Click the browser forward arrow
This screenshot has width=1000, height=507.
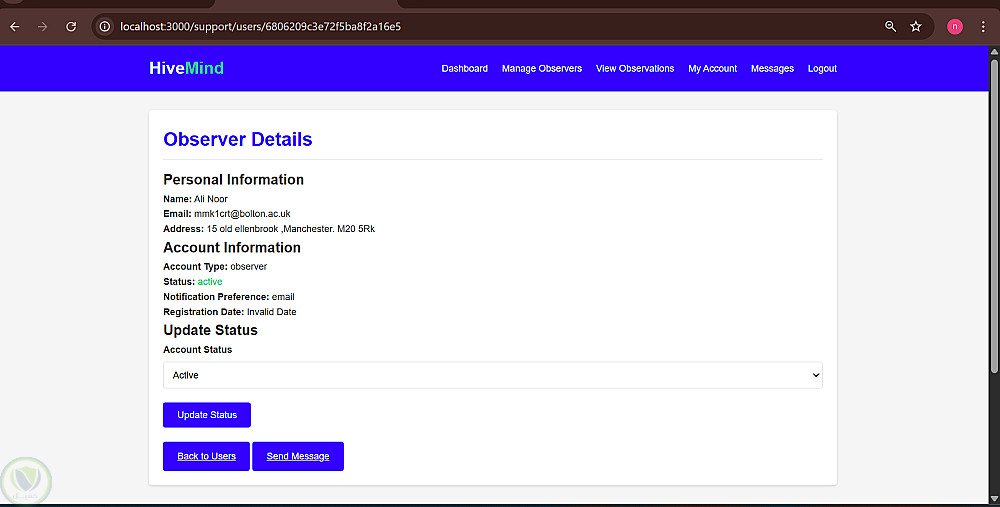pos(43,27)
